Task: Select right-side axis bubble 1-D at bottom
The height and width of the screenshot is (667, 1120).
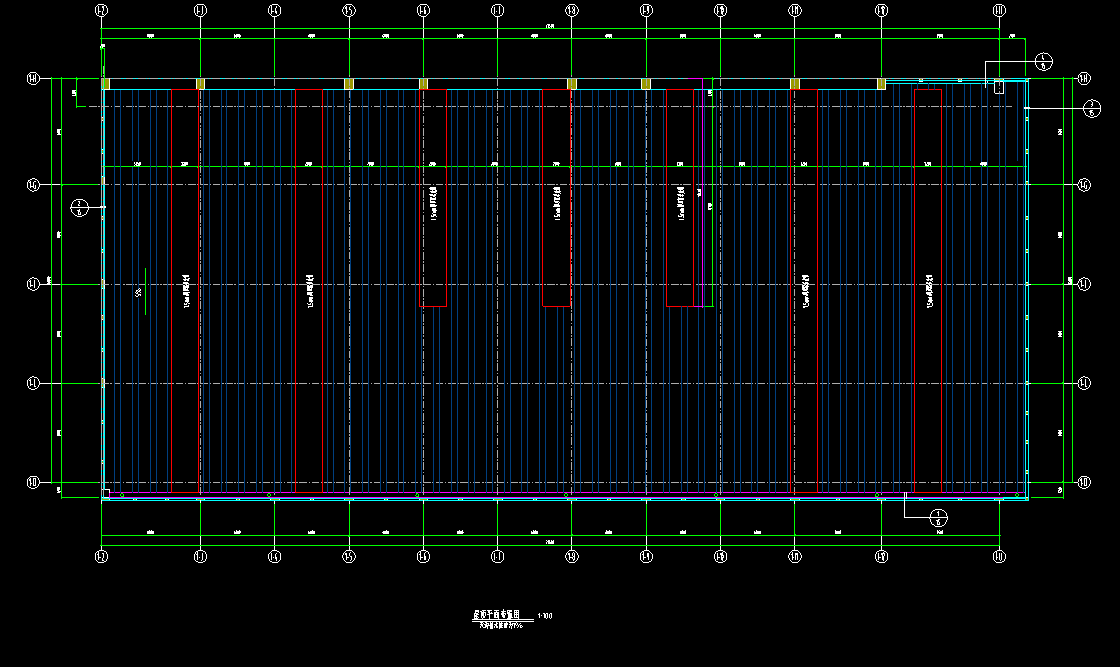Action: (x=1084, y=482)
